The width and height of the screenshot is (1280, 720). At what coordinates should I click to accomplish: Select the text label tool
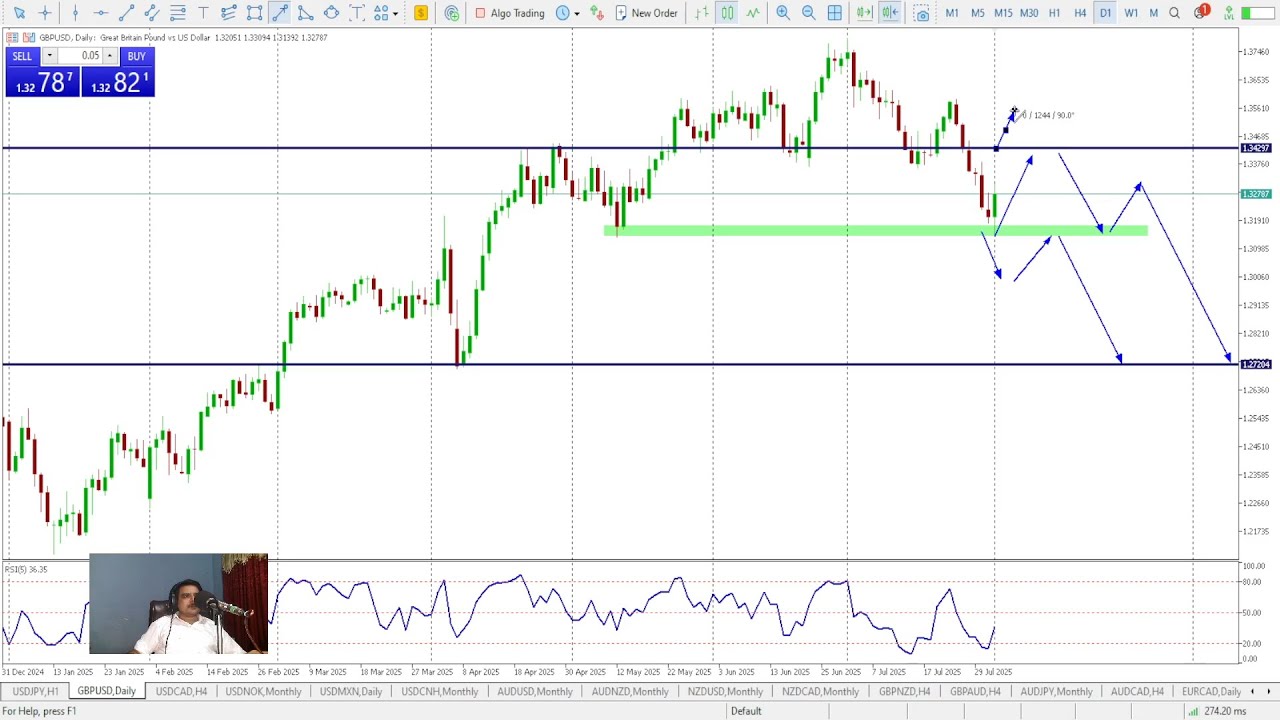click(203, 13)
